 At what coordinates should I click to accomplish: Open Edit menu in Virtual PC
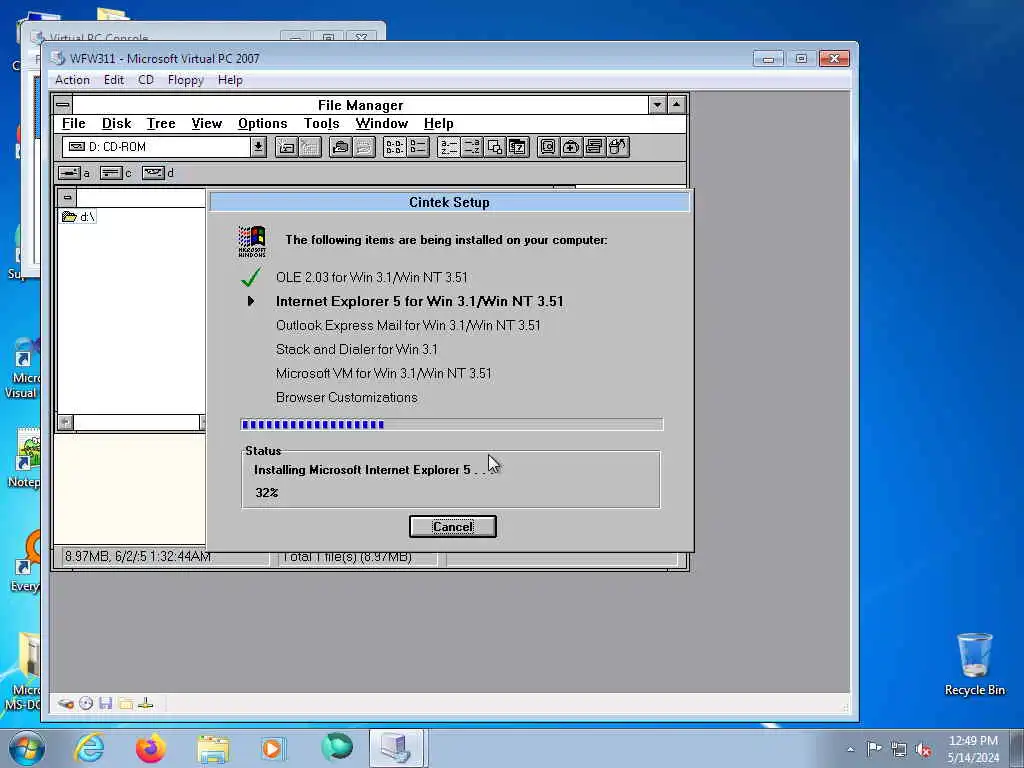pos(114,80)
